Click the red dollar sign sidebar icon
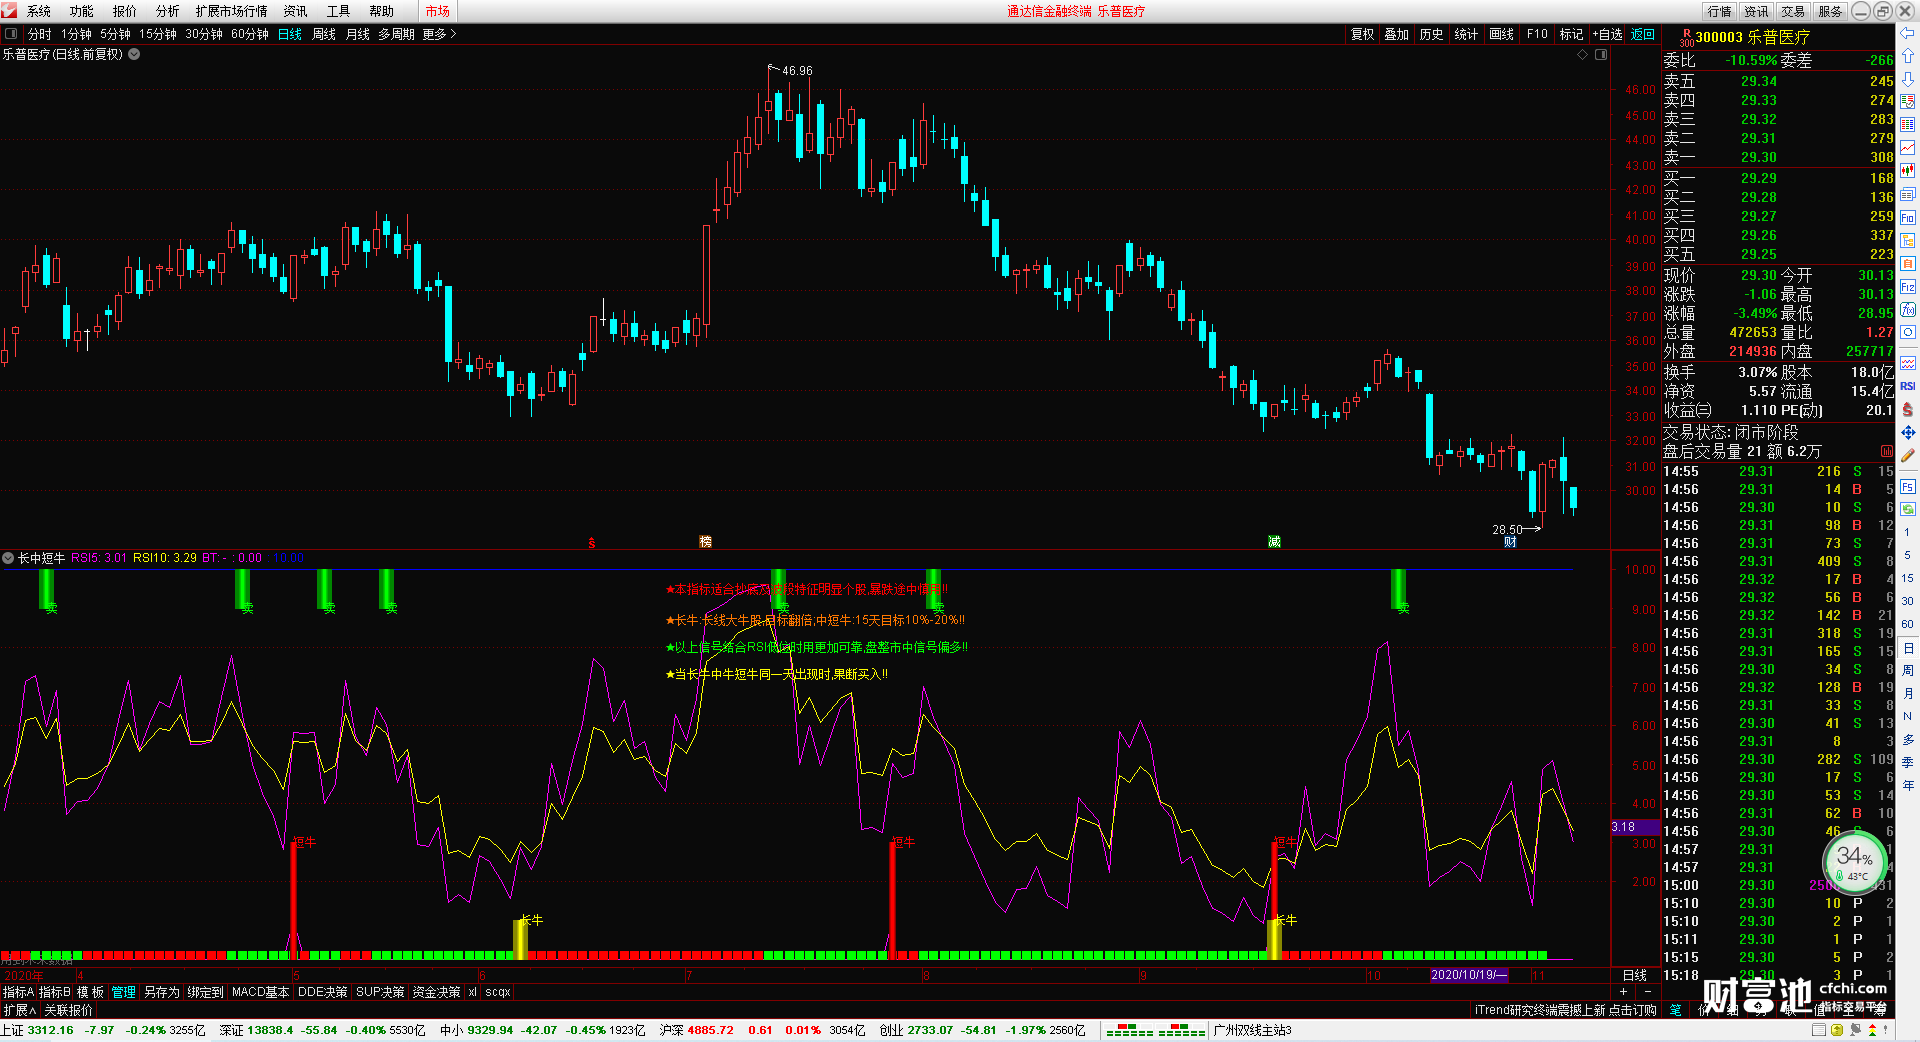Viewport: 1920px width, 1042px height. 1908,410
